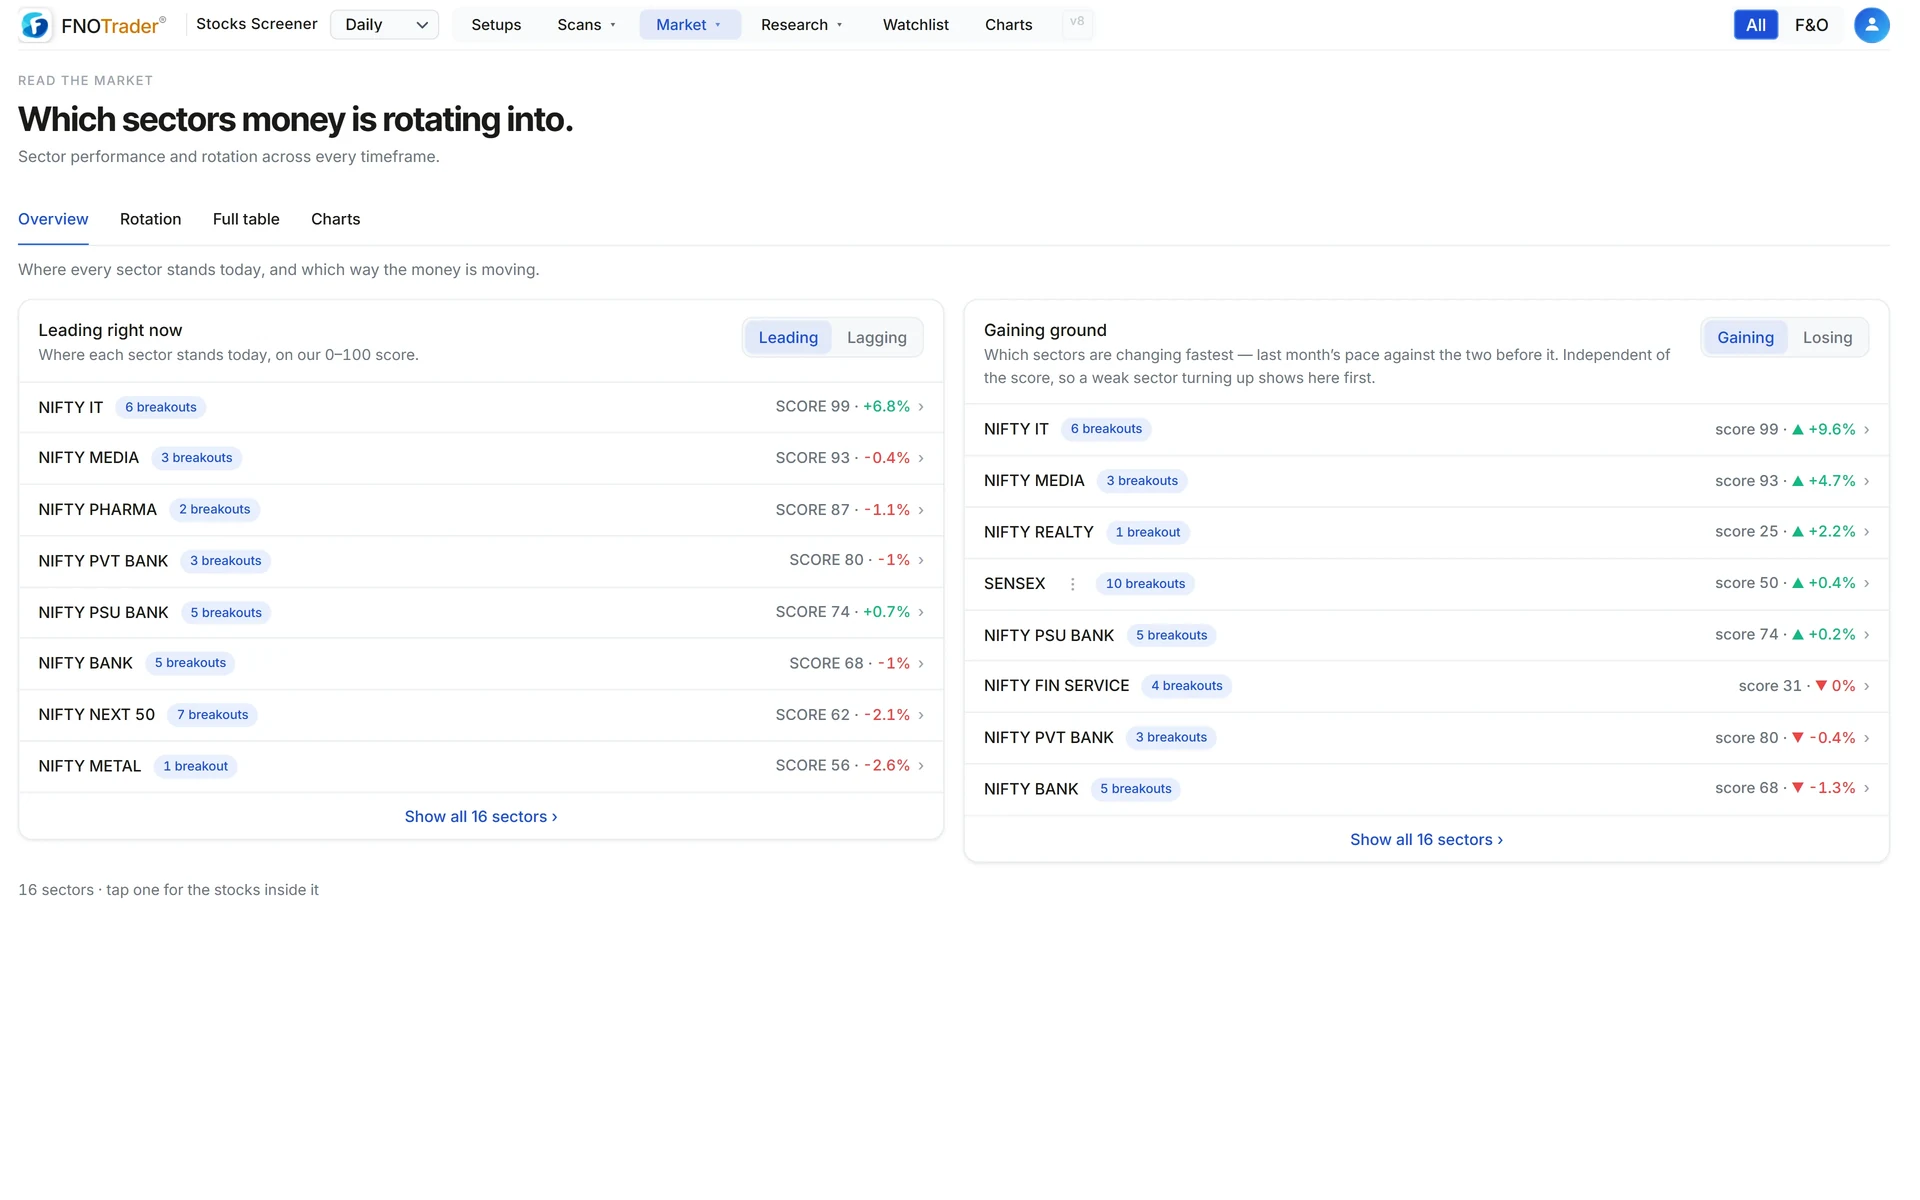Open NIFTY IT row chevron in Leading list
The height and width of the screenshot is (1200, 1920).
pos(921,407)
